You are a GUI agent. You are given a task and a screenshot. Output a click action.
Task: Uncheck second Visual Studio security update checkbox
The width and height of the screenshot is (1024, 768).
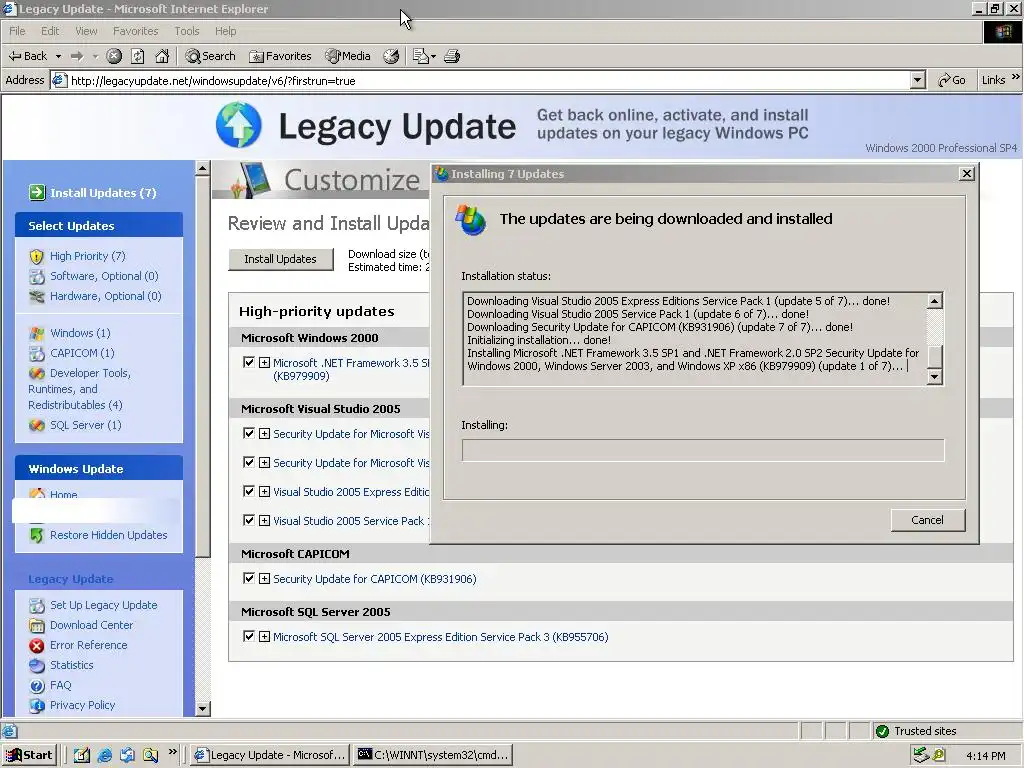point(249,462)
